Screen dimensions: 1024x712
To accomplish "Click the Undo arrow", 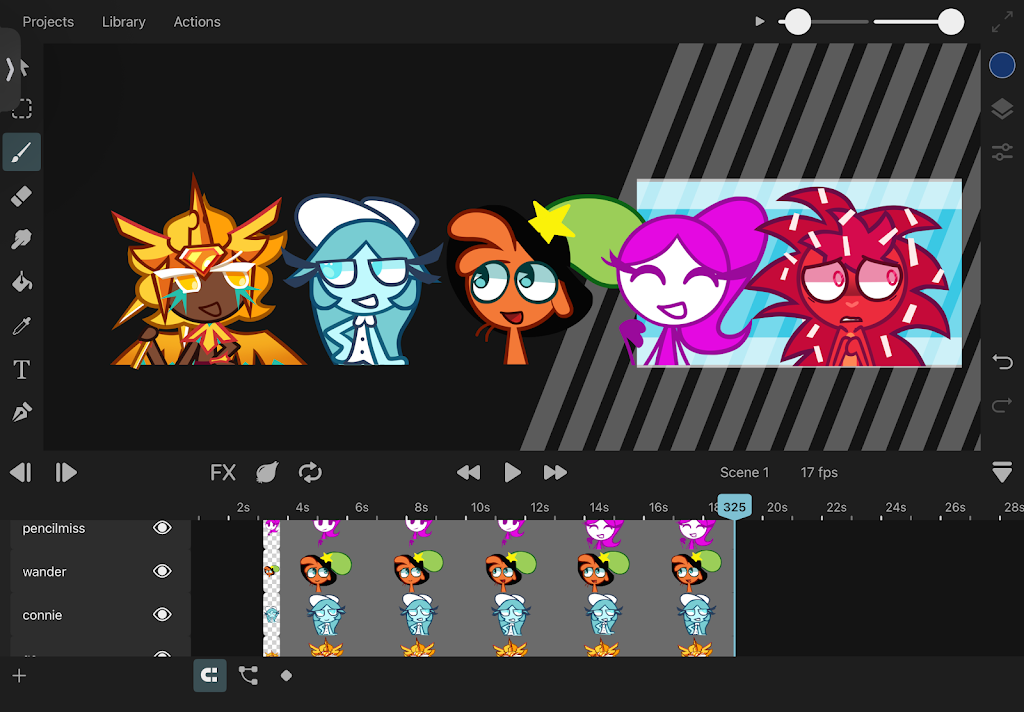I will click(x=1002, y=361).
